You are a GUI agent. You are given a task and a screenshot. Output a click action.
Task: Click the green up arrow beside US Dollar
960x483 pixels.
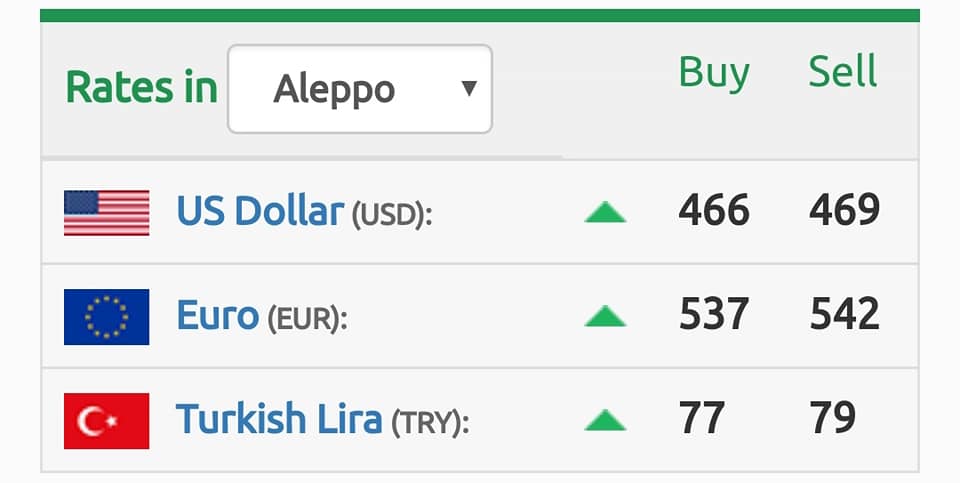click(x=605, y=212)
